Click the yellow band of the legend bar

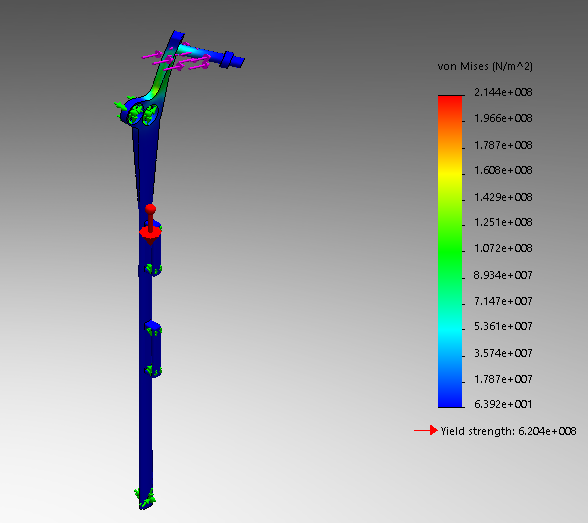[450, 173]
